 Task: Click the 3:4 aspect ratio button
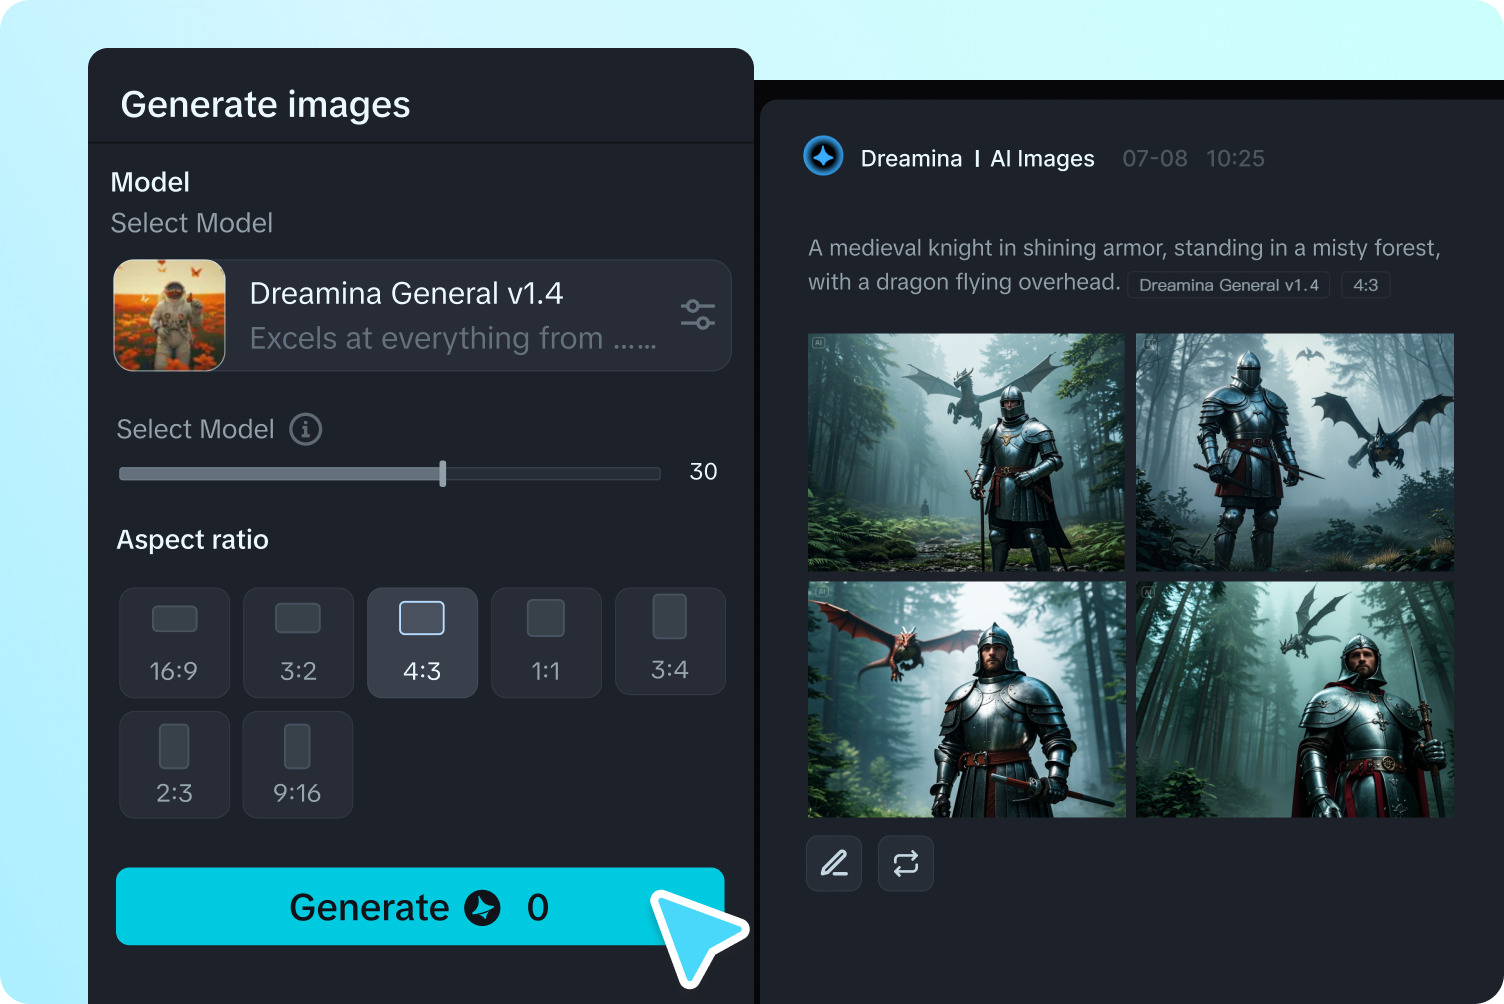tap(670, 642)
